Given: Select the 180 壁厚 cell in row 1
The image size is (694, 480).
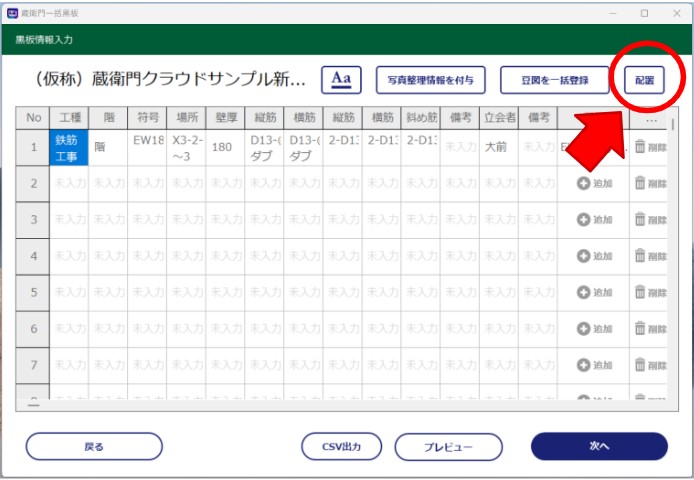Looking at the screenshot, I should (x=225, y=147).
